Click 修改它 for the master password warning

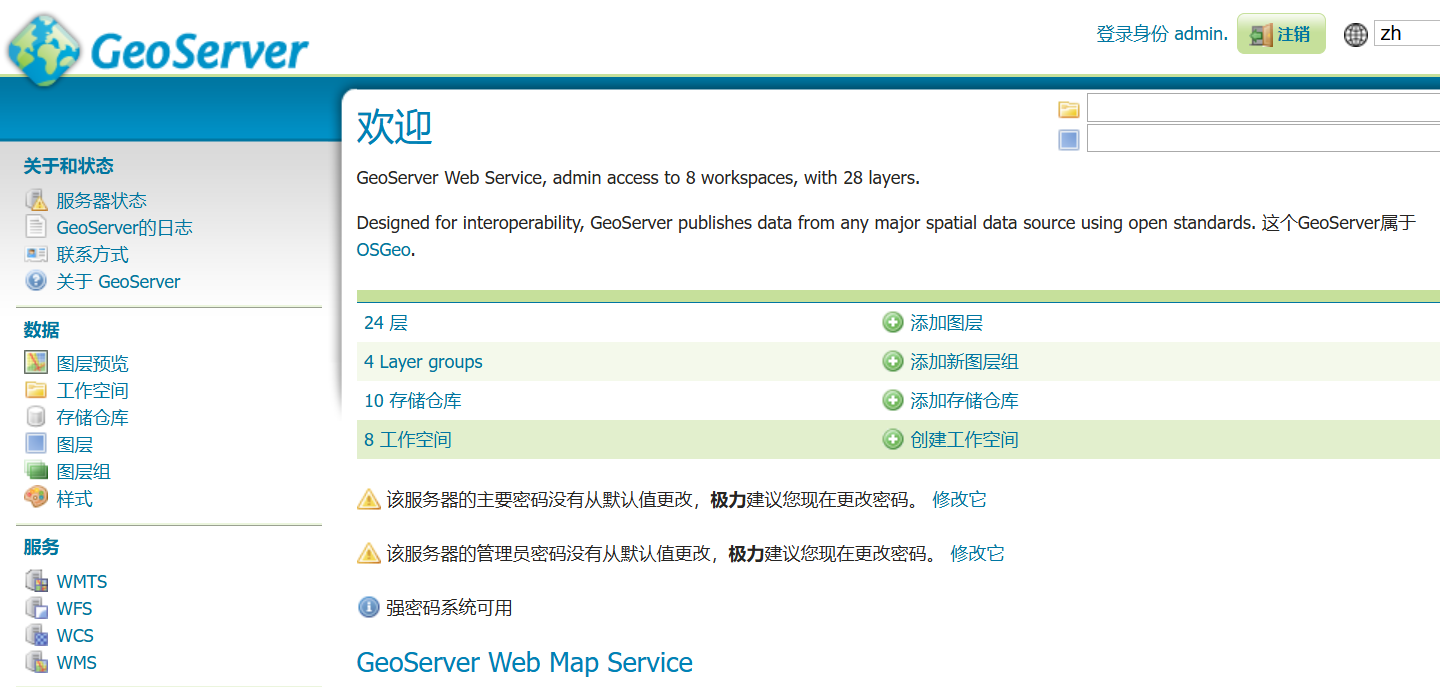click(x=959, y=499)
